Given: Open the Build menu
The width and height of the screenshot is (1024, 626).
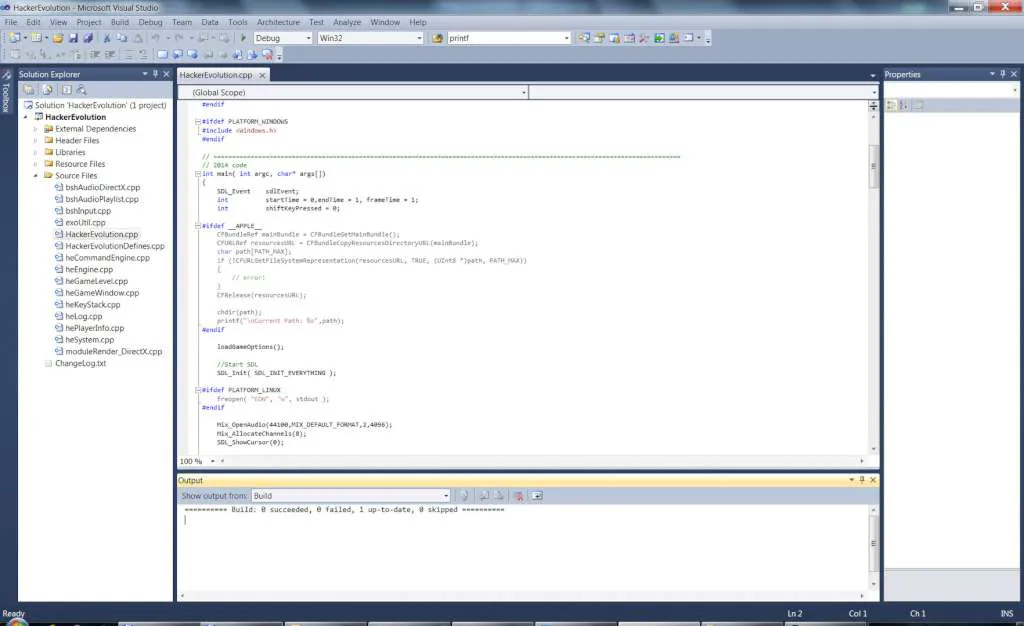Looking at the screenshot, I should (120, 22).
